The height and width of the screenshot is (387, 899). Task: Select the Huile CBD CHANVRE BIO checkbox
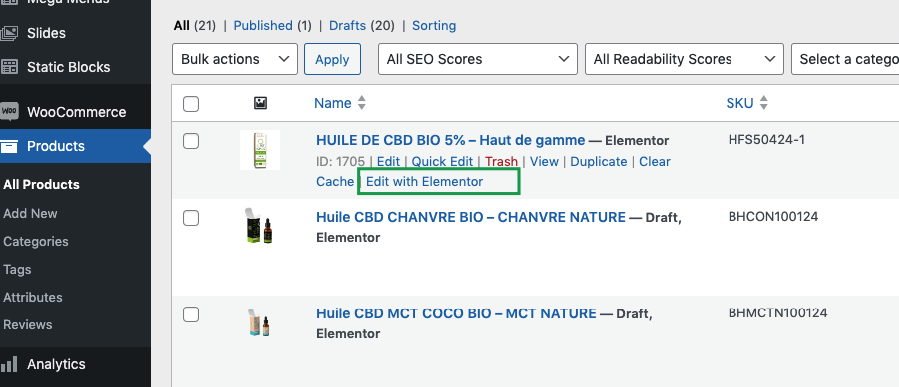191,218
